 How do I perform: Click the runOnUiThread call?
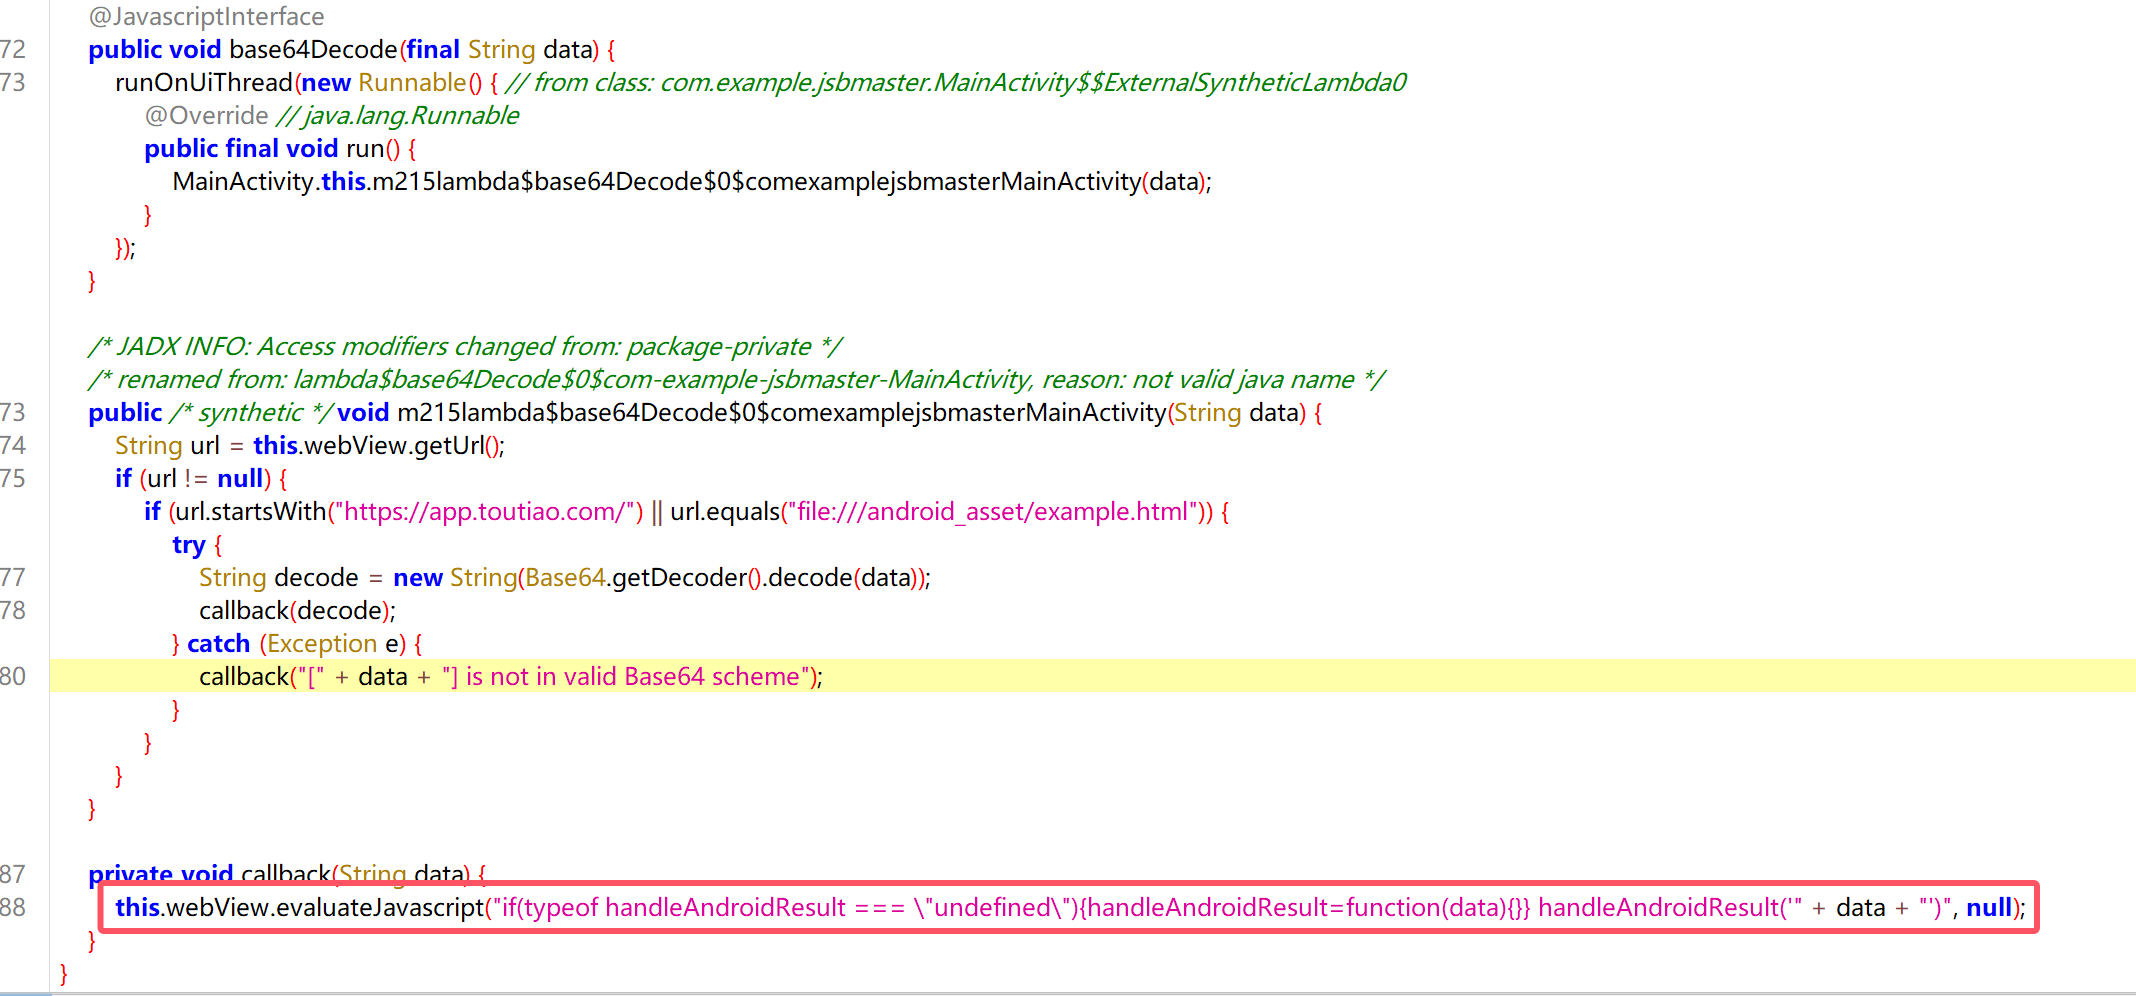(x=203, y=82)
